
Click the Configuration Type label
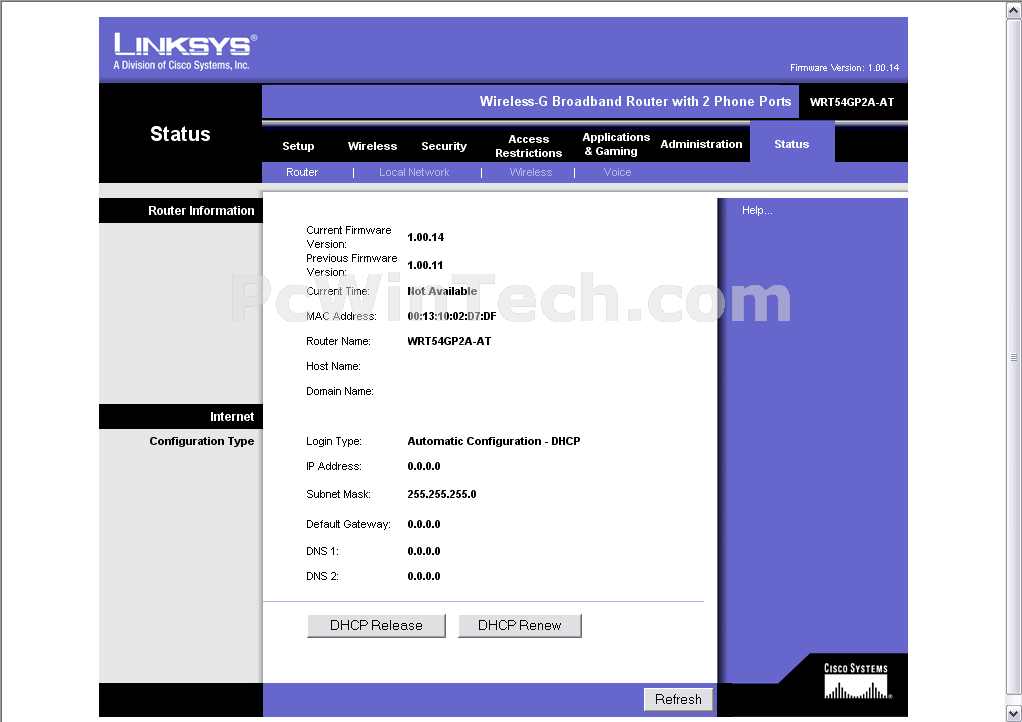pos(201,441)
